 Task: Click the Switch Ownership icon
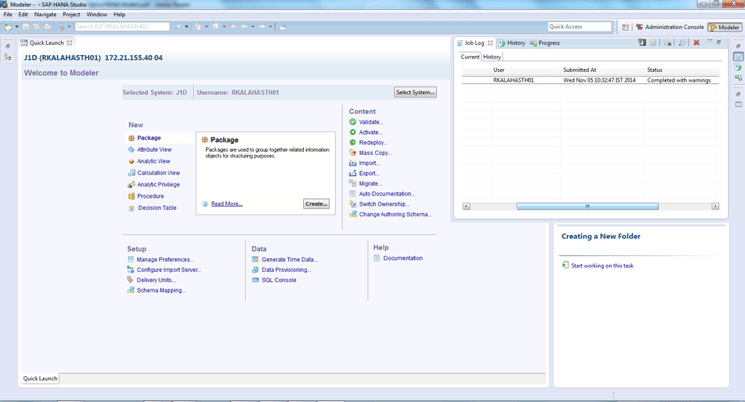pyautogui.click(x=353, y=204)
